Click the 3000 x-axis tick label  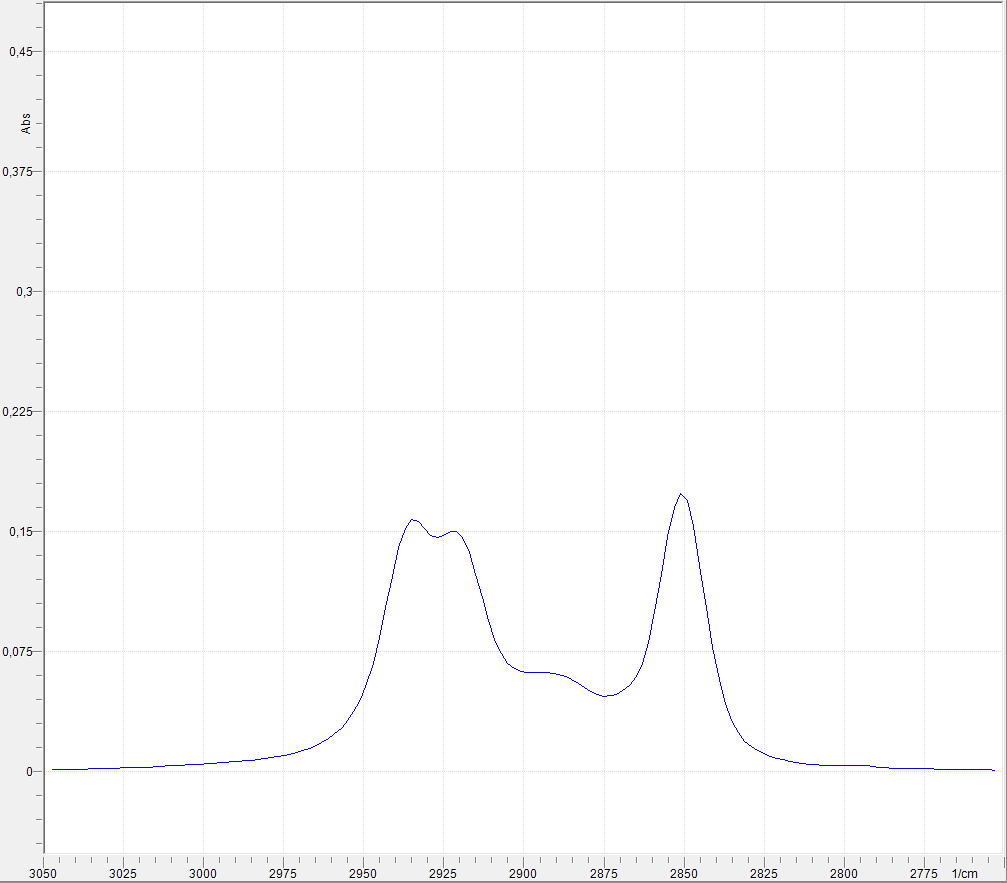[203, 873]
